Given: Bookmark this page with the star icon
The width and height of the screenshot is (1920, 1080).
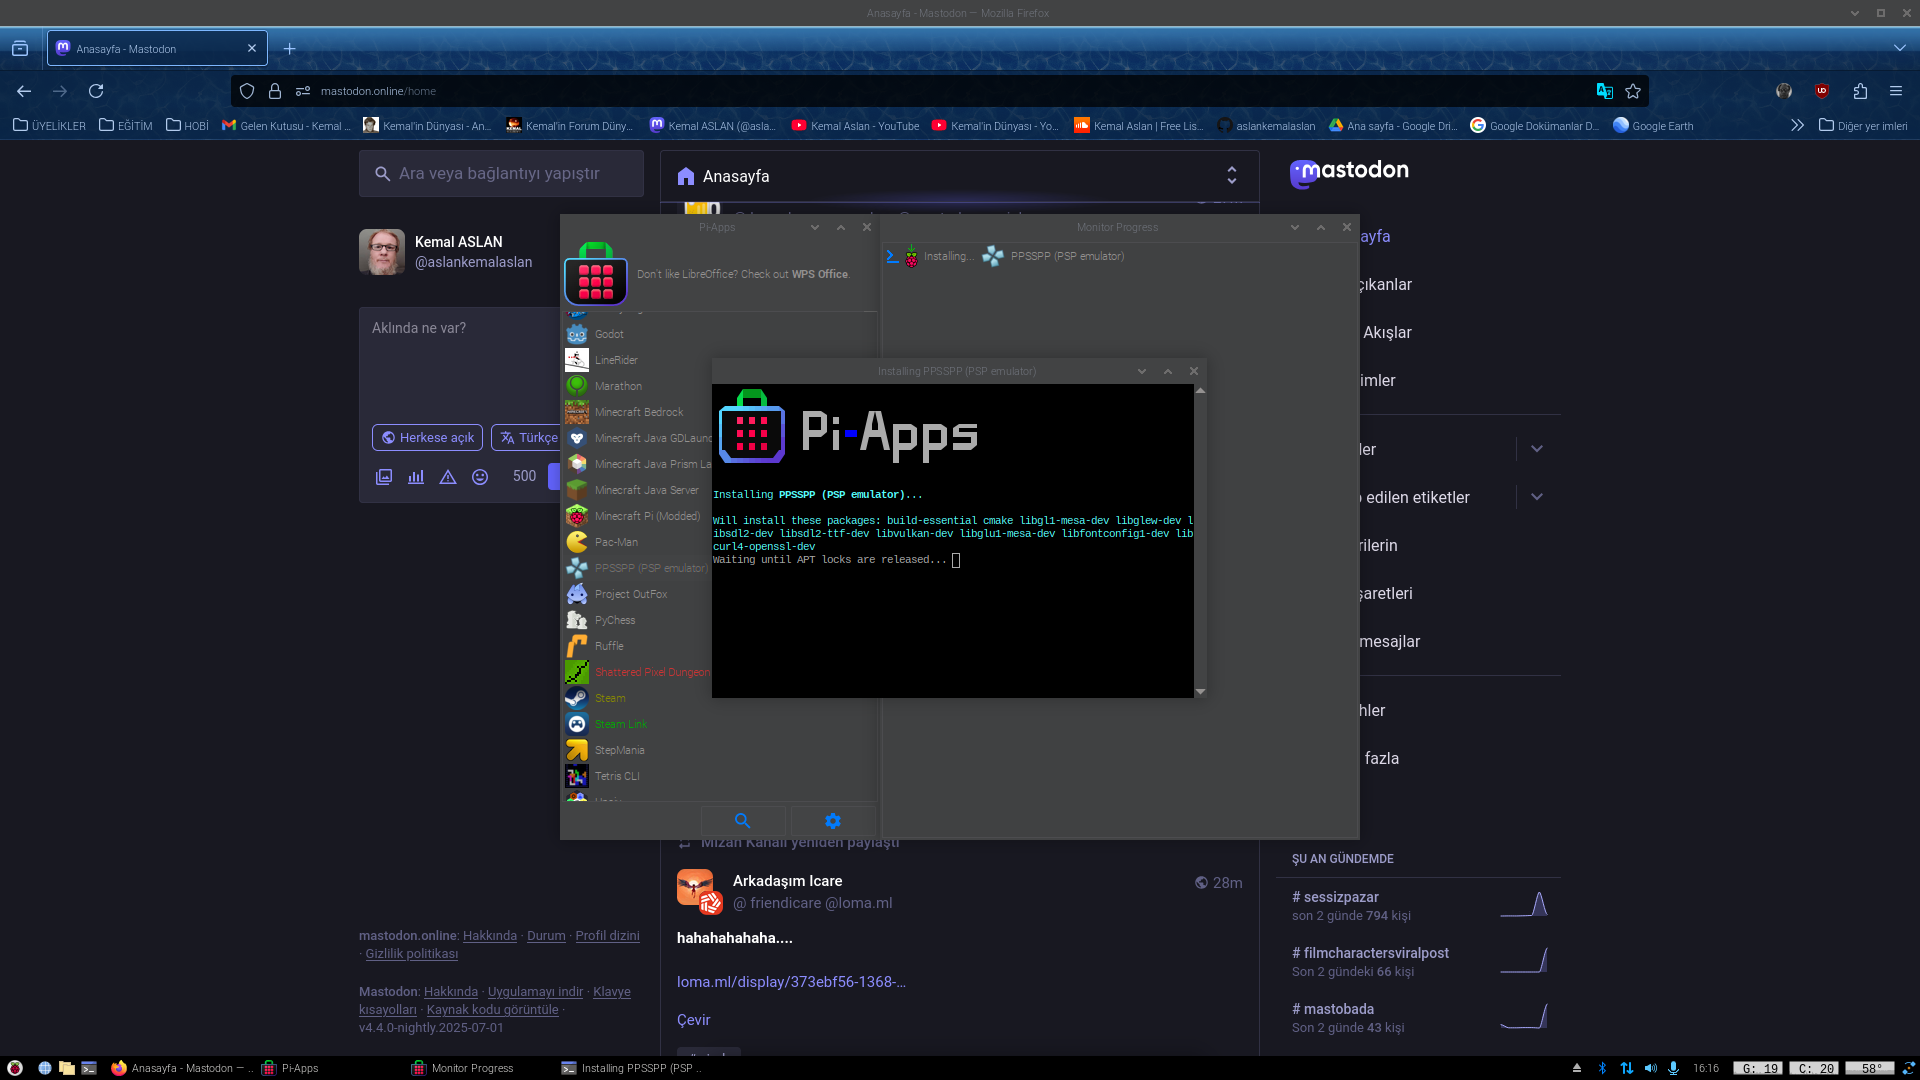Looking at the screenshot, I should pyautogui.click(x=1633, y=91).
